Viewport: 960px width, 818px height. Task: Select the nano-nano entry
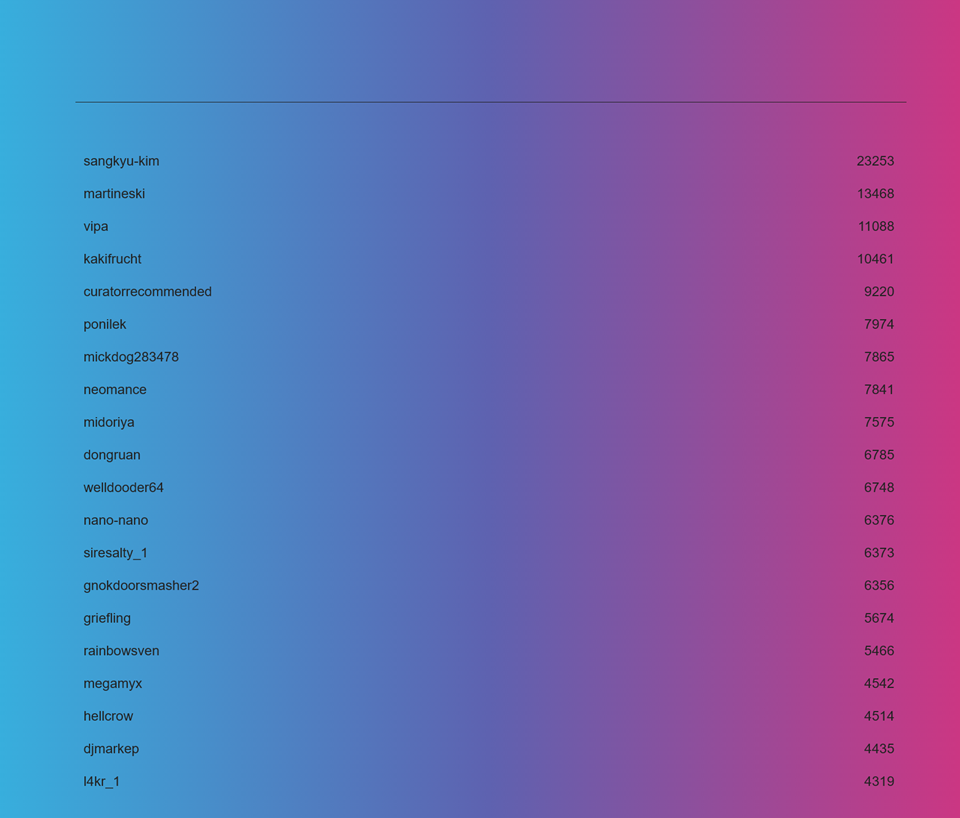click(x=116, y=520)
